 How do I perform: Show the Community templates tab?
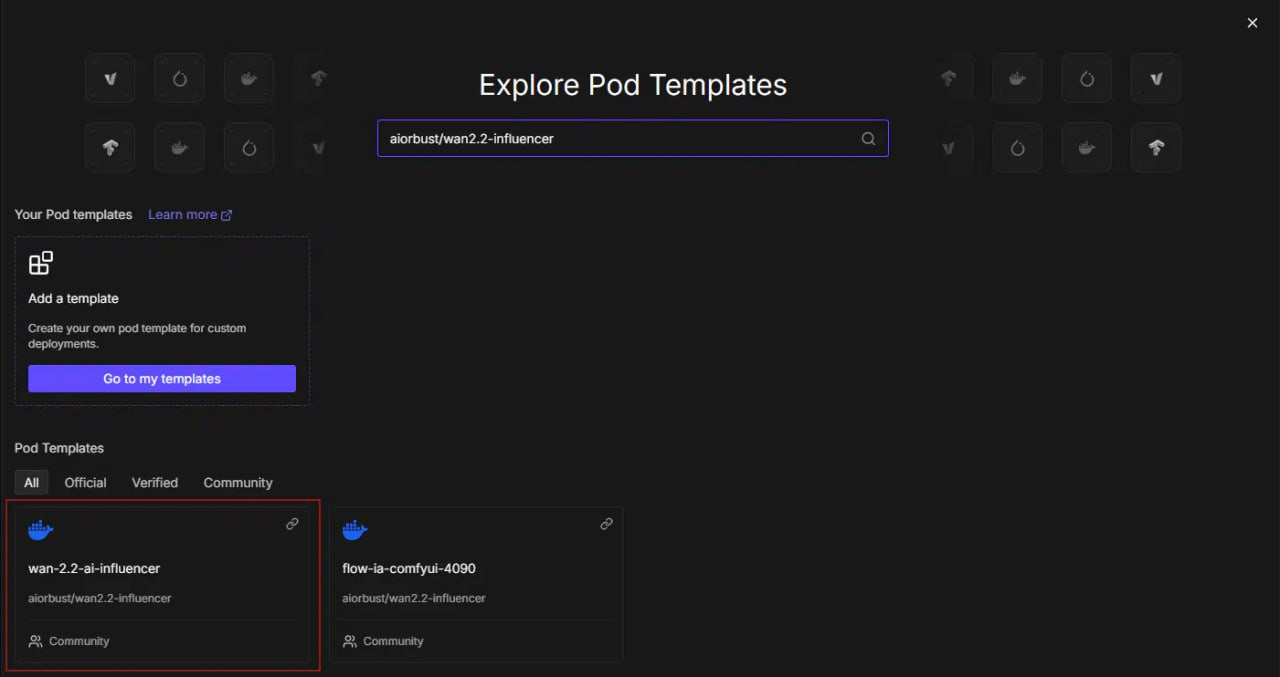click(238, 482)
